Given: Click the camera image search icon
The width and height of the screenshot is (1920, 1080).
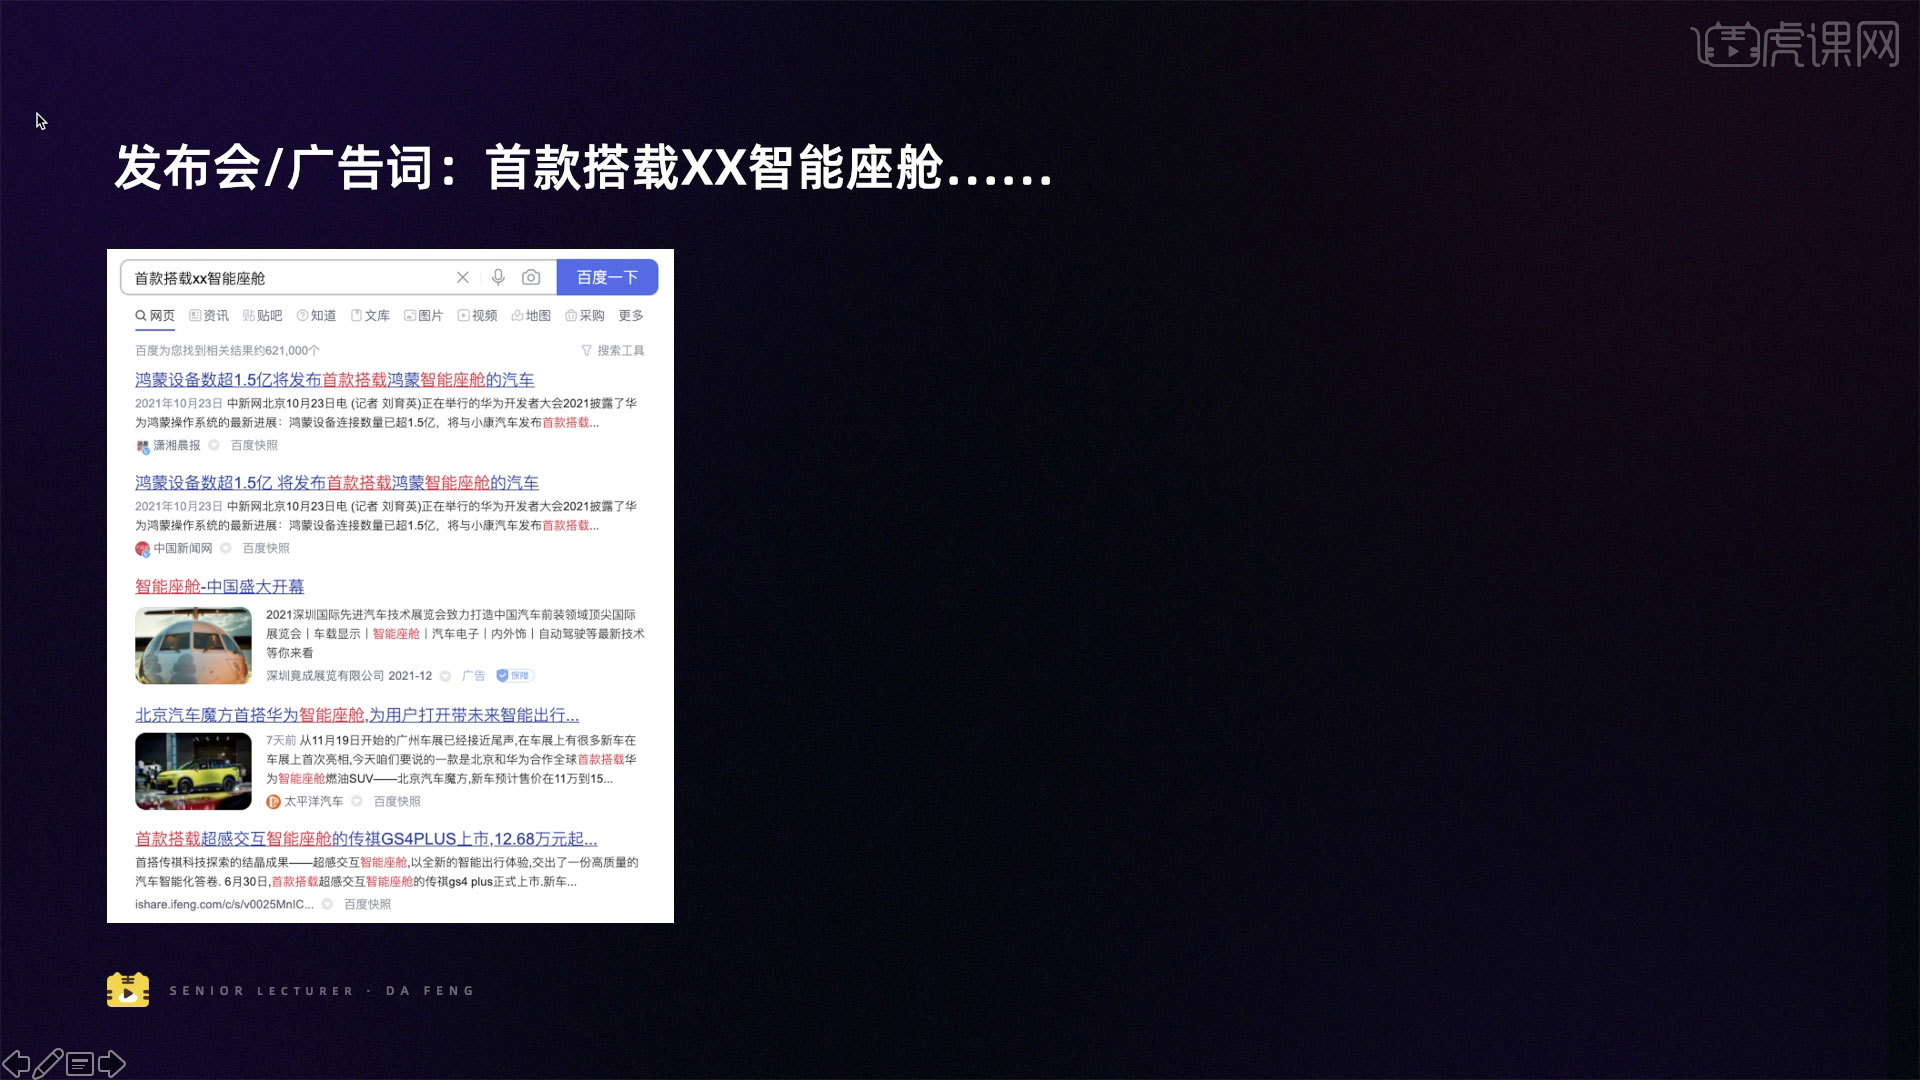Looking at the screenshot, I should coord(531,277).
